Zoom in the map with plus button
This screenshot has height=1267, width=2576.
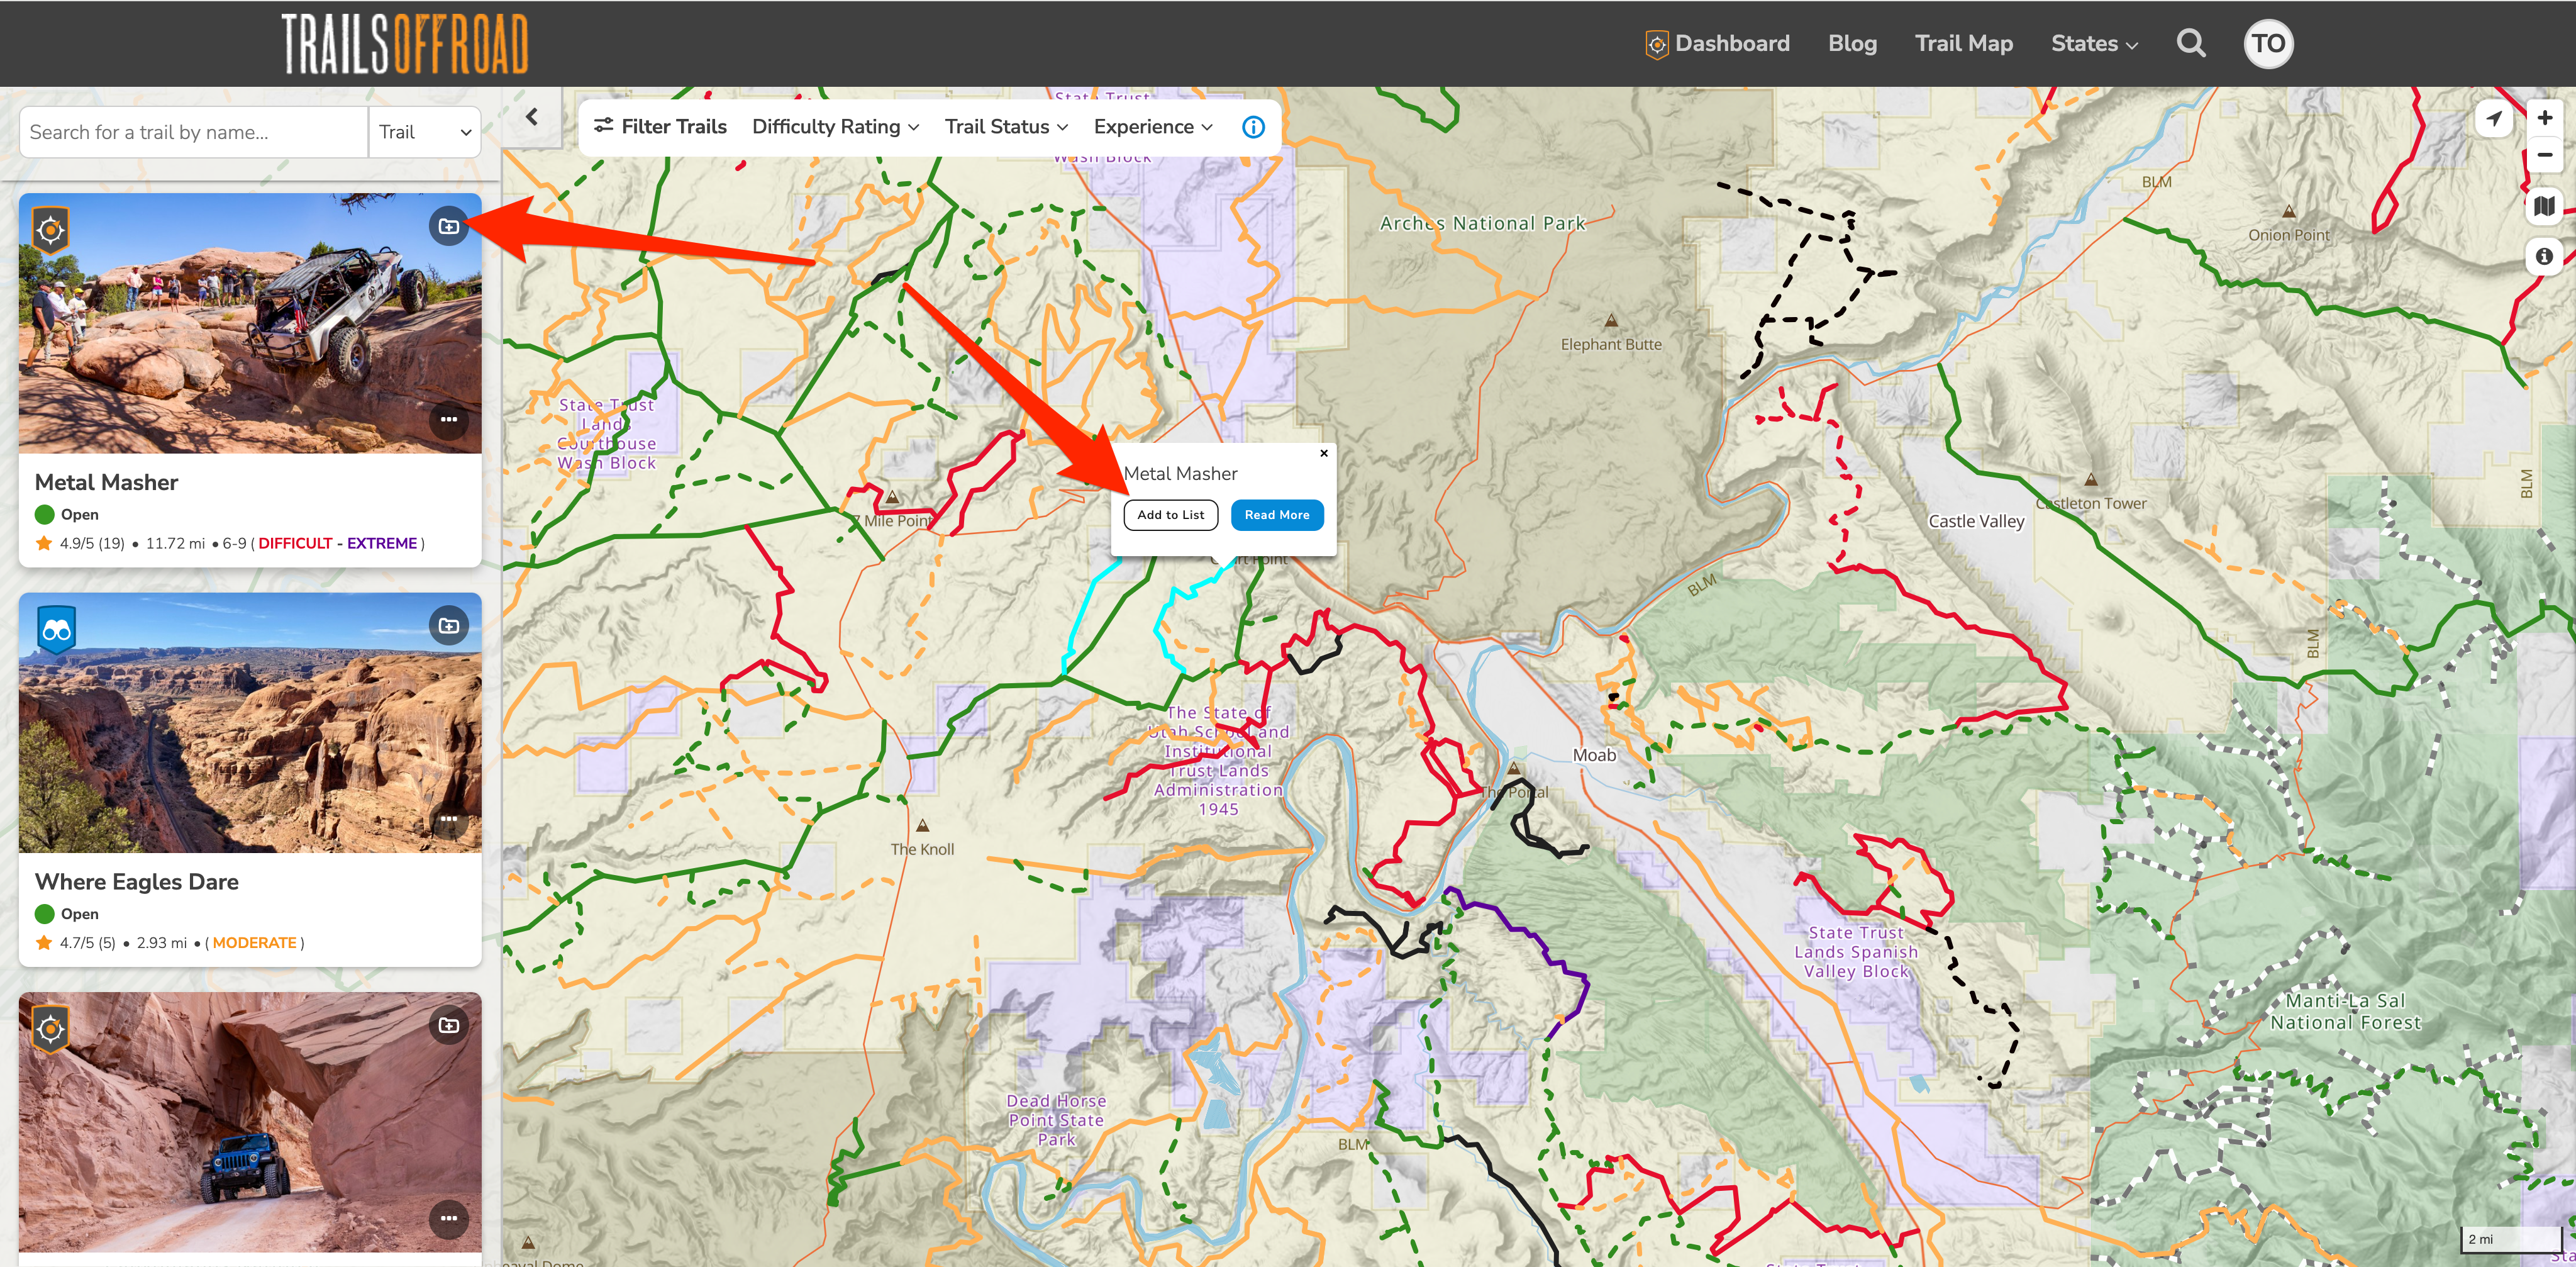2544,118
